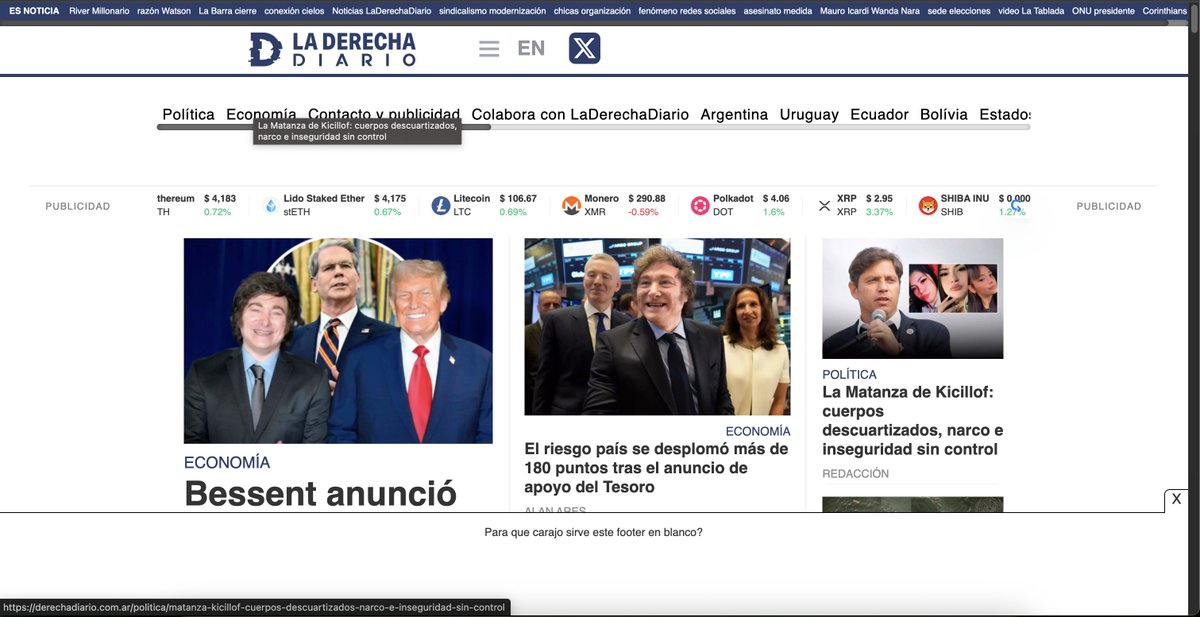Open the La Derecha Diario logo homepage

332,49
